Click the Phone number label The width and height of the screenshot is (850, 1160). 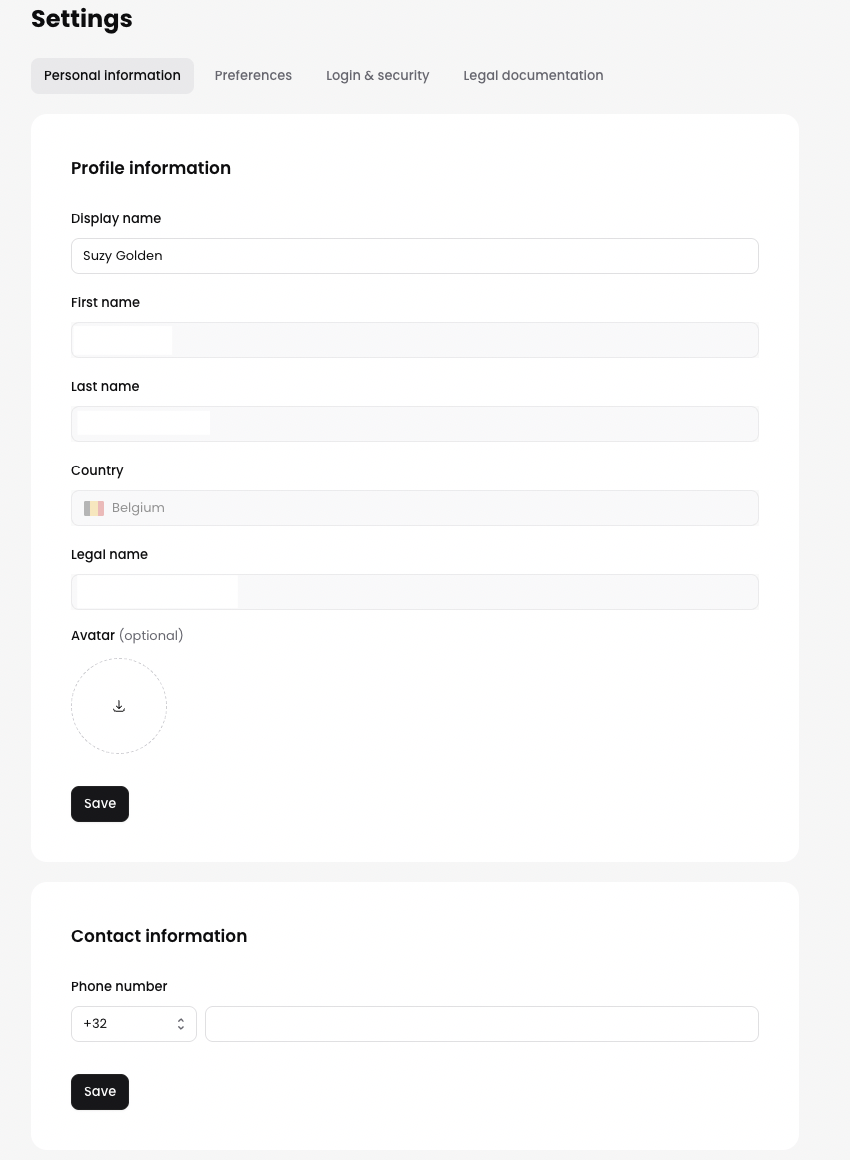119,987
